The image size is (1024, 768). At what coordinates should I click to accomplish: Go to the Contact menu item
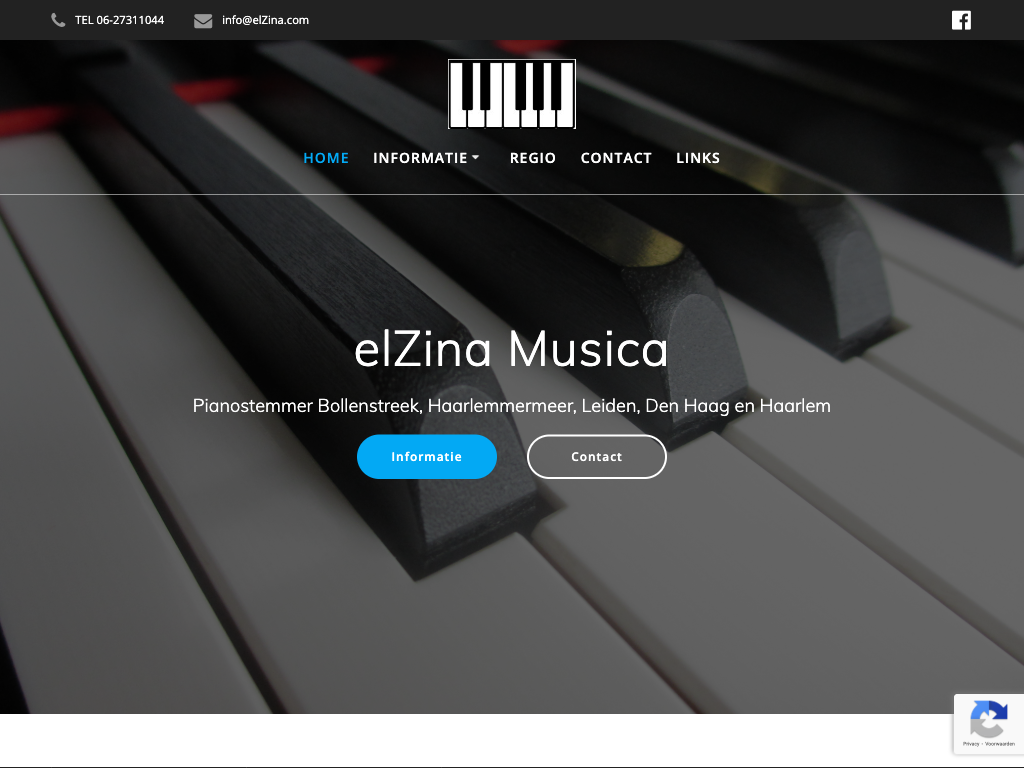click(616, 158)
